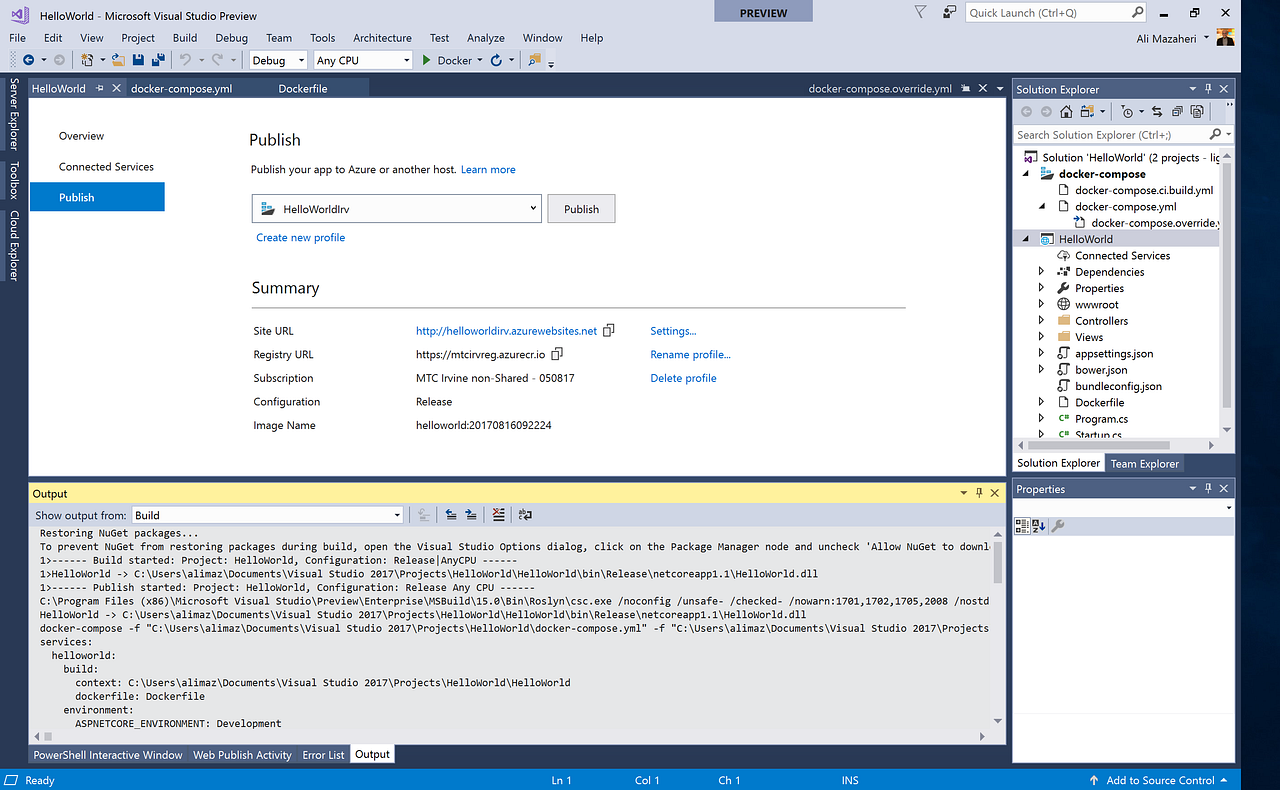
Task: Expand the Controllers folder node
Action: tap(1041, 321)
